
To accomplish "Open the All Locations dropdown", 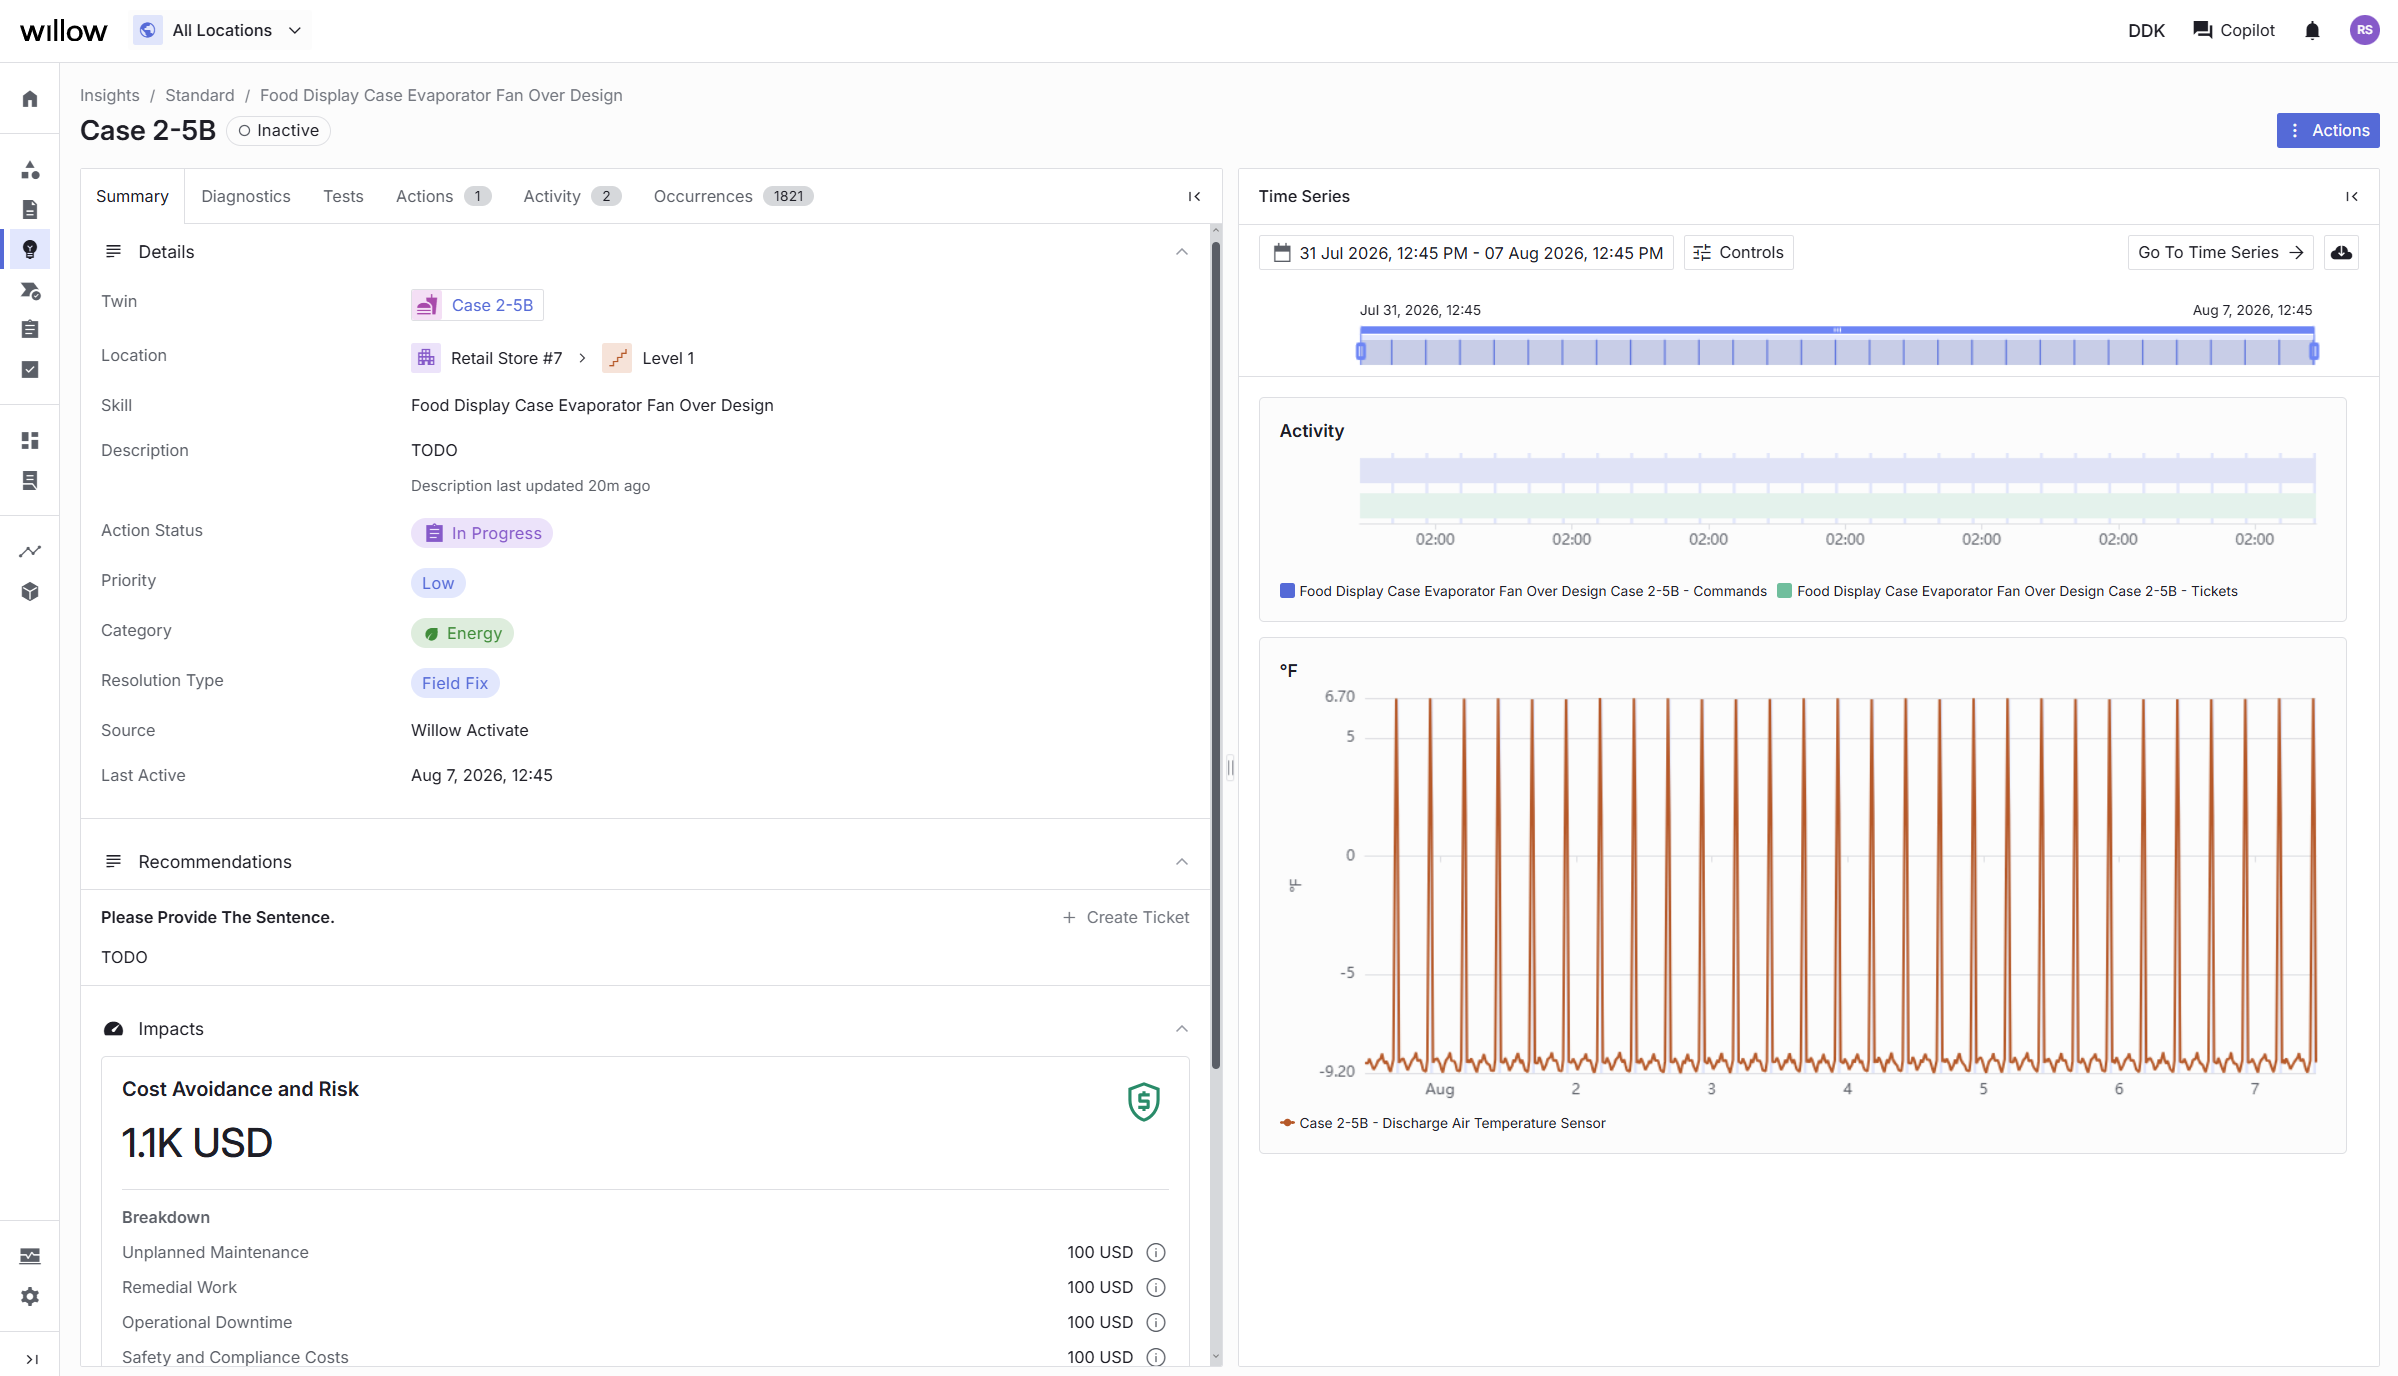I will [x=222, y=30].
